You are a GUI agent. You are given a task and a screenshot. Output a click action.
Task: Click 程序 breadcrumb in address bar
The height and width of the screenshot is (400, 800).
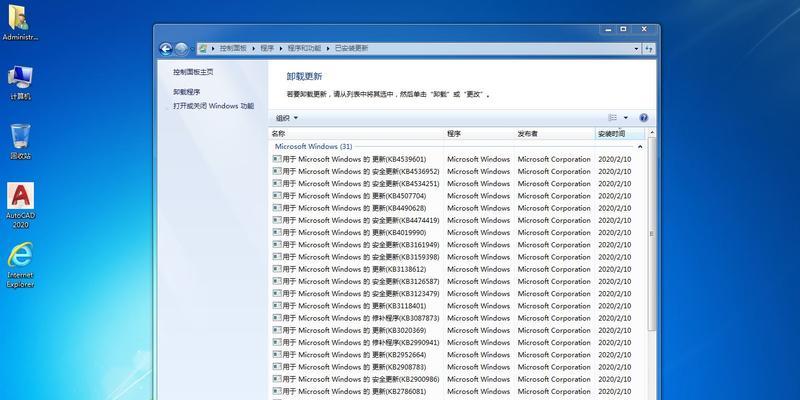click(x=267, y=48)
